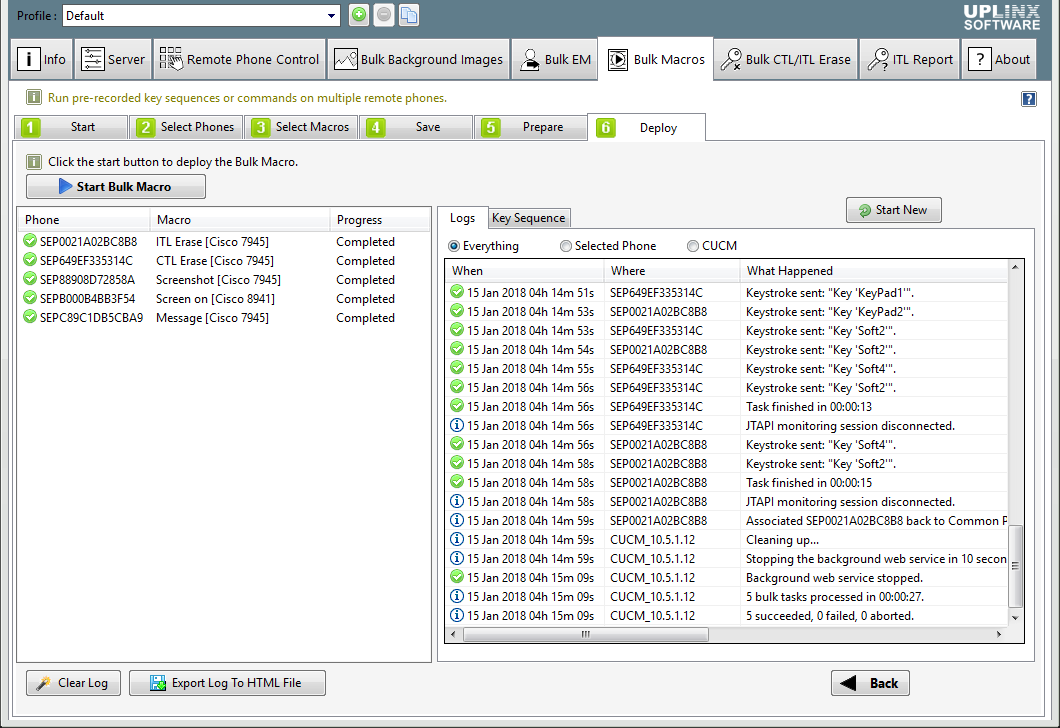Screen dimensions: 1060x728
Task: Click the green add profile icon
Action: coord(359,15)
